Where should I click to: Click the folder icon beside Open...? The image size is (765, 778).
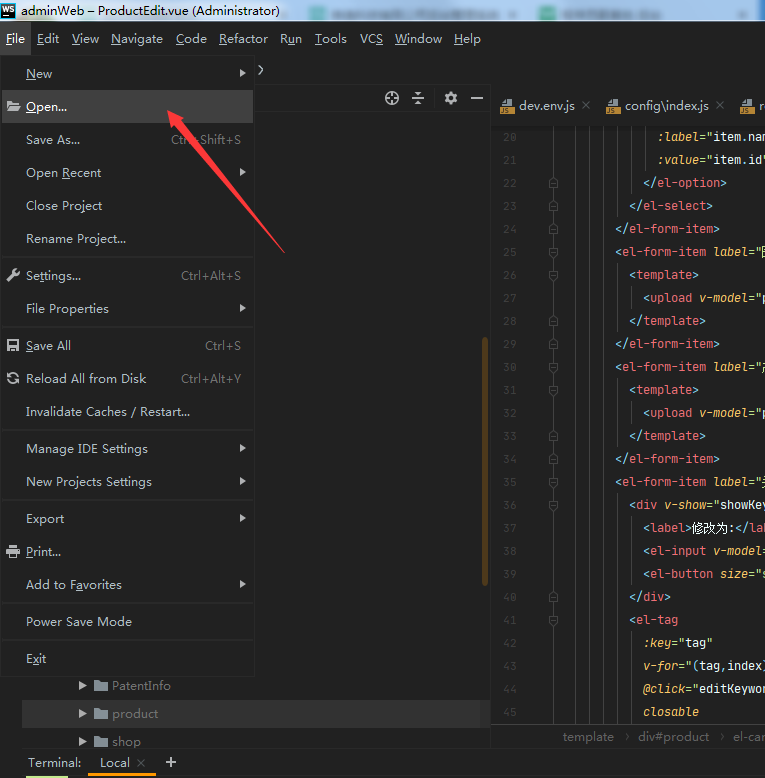(13, 106)
